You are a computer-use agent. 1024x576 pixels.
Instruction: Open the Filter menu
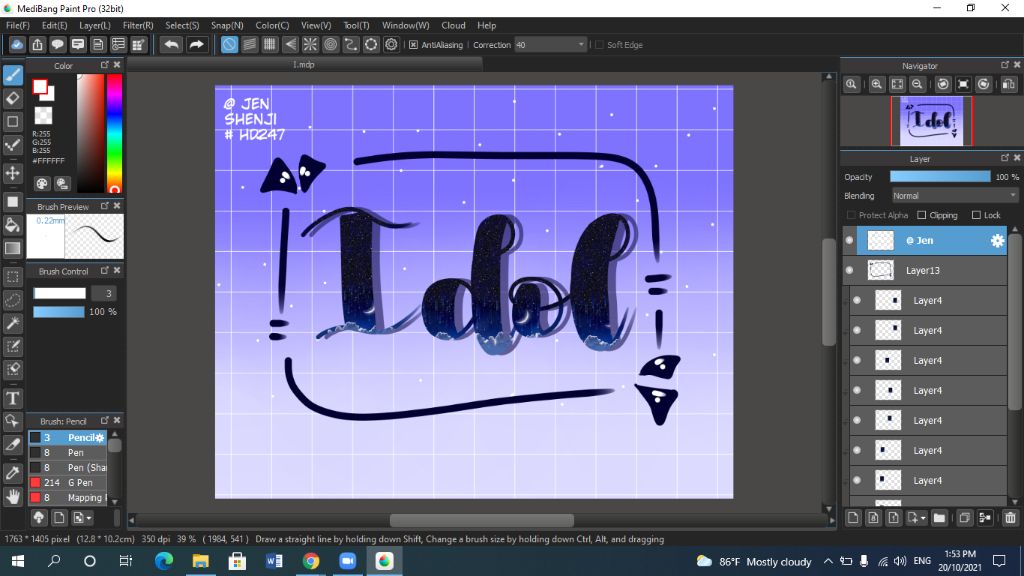tap(138, 25)
